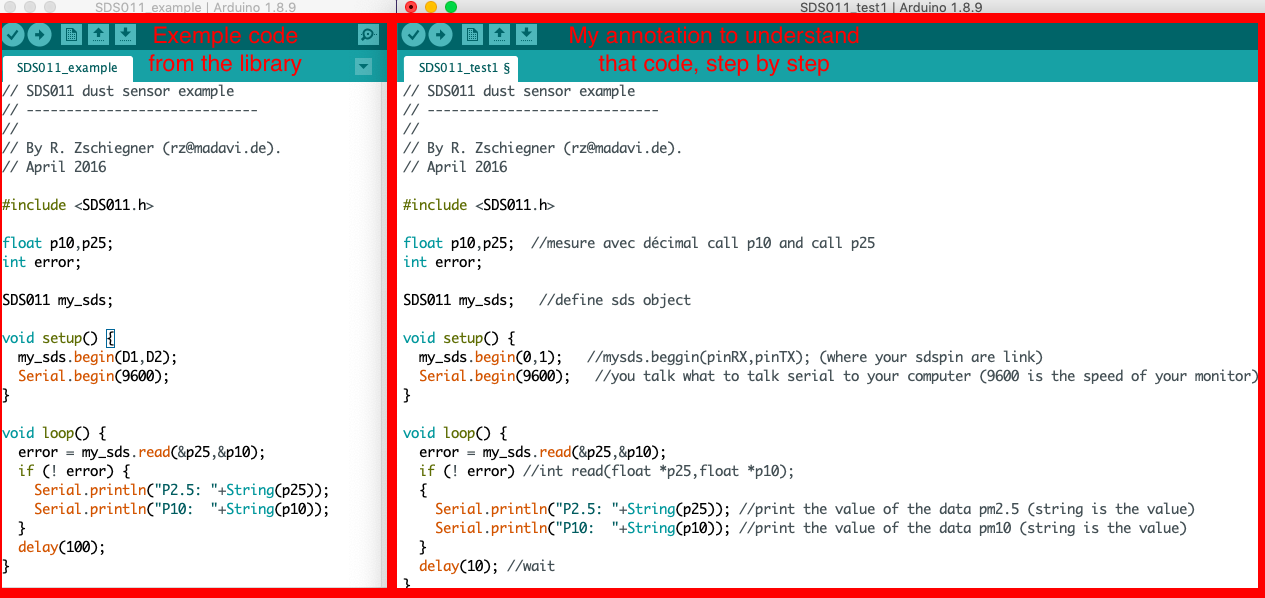Click '//define sds object' comment in SDS011_test1

pyautogui.click(x=614, y=300)
